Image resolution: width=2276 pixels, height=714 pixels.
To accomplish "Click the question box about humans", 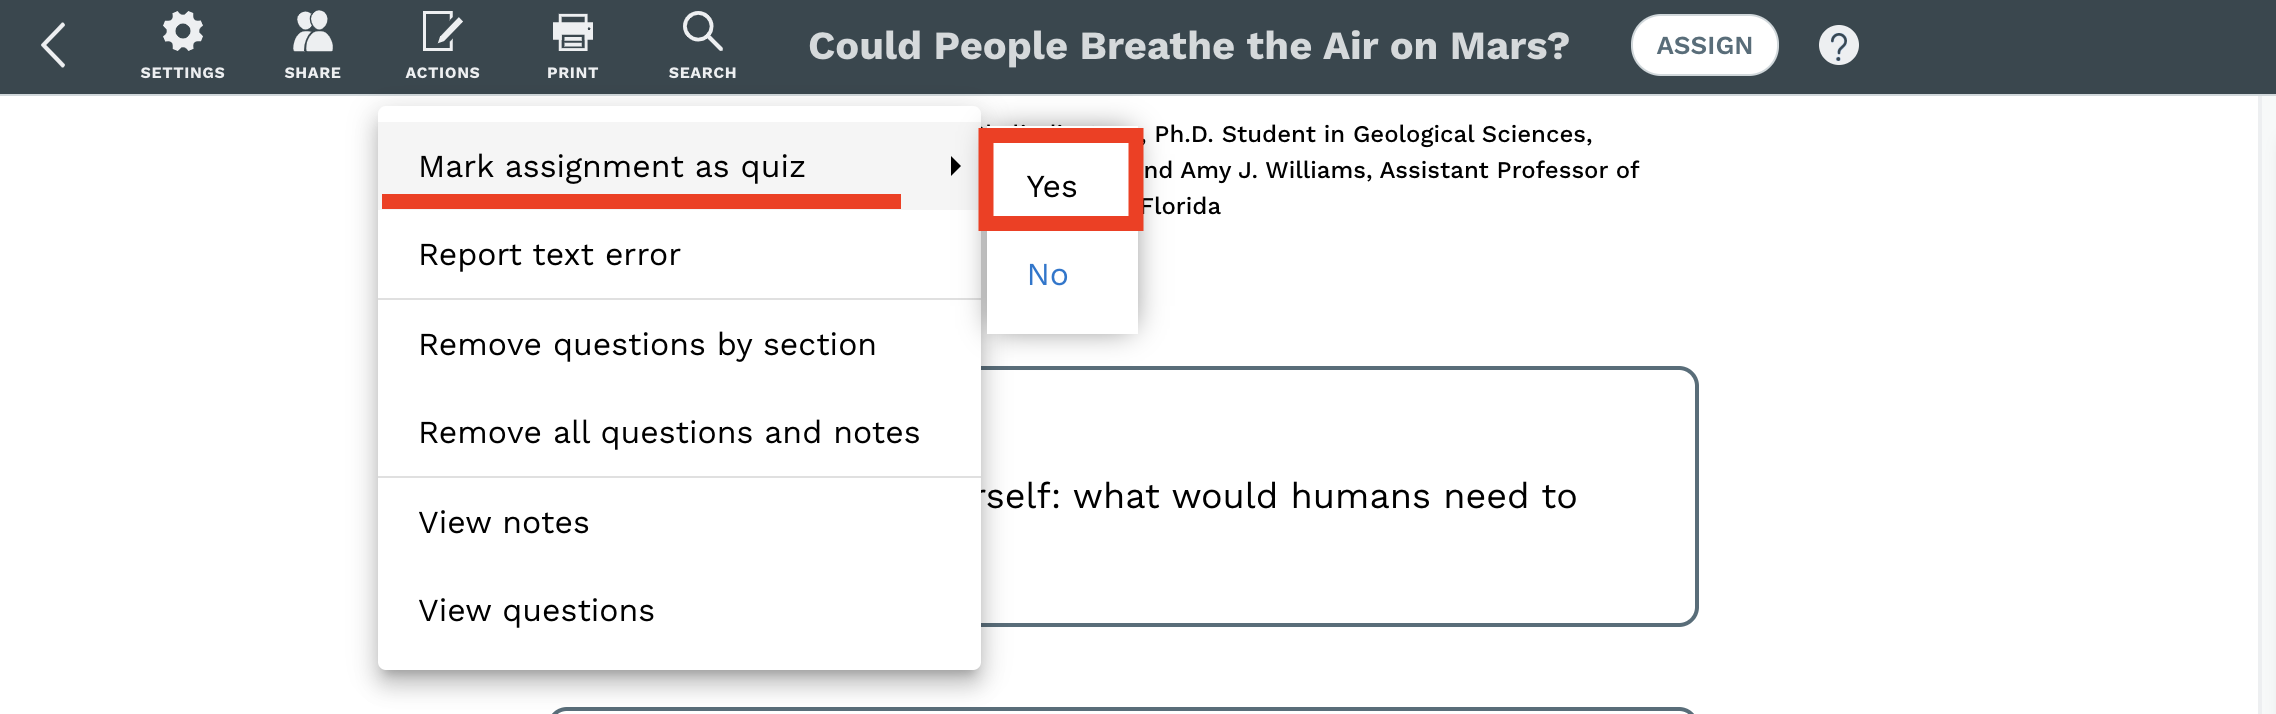I will [1338, 496].
